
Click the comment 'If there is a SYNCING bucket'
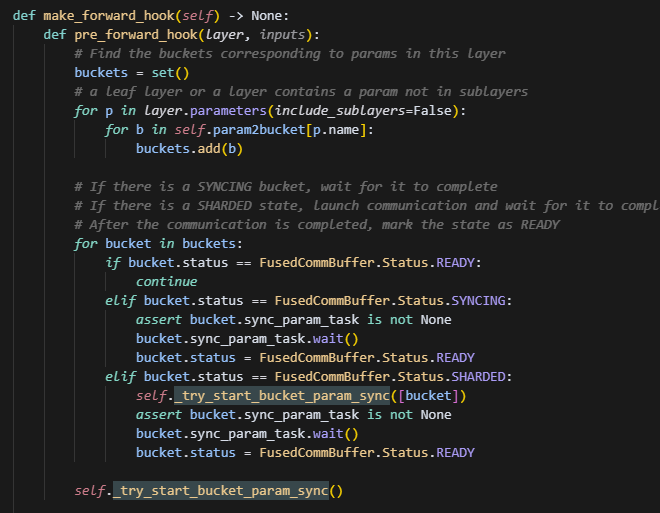(x=285, y=187)
